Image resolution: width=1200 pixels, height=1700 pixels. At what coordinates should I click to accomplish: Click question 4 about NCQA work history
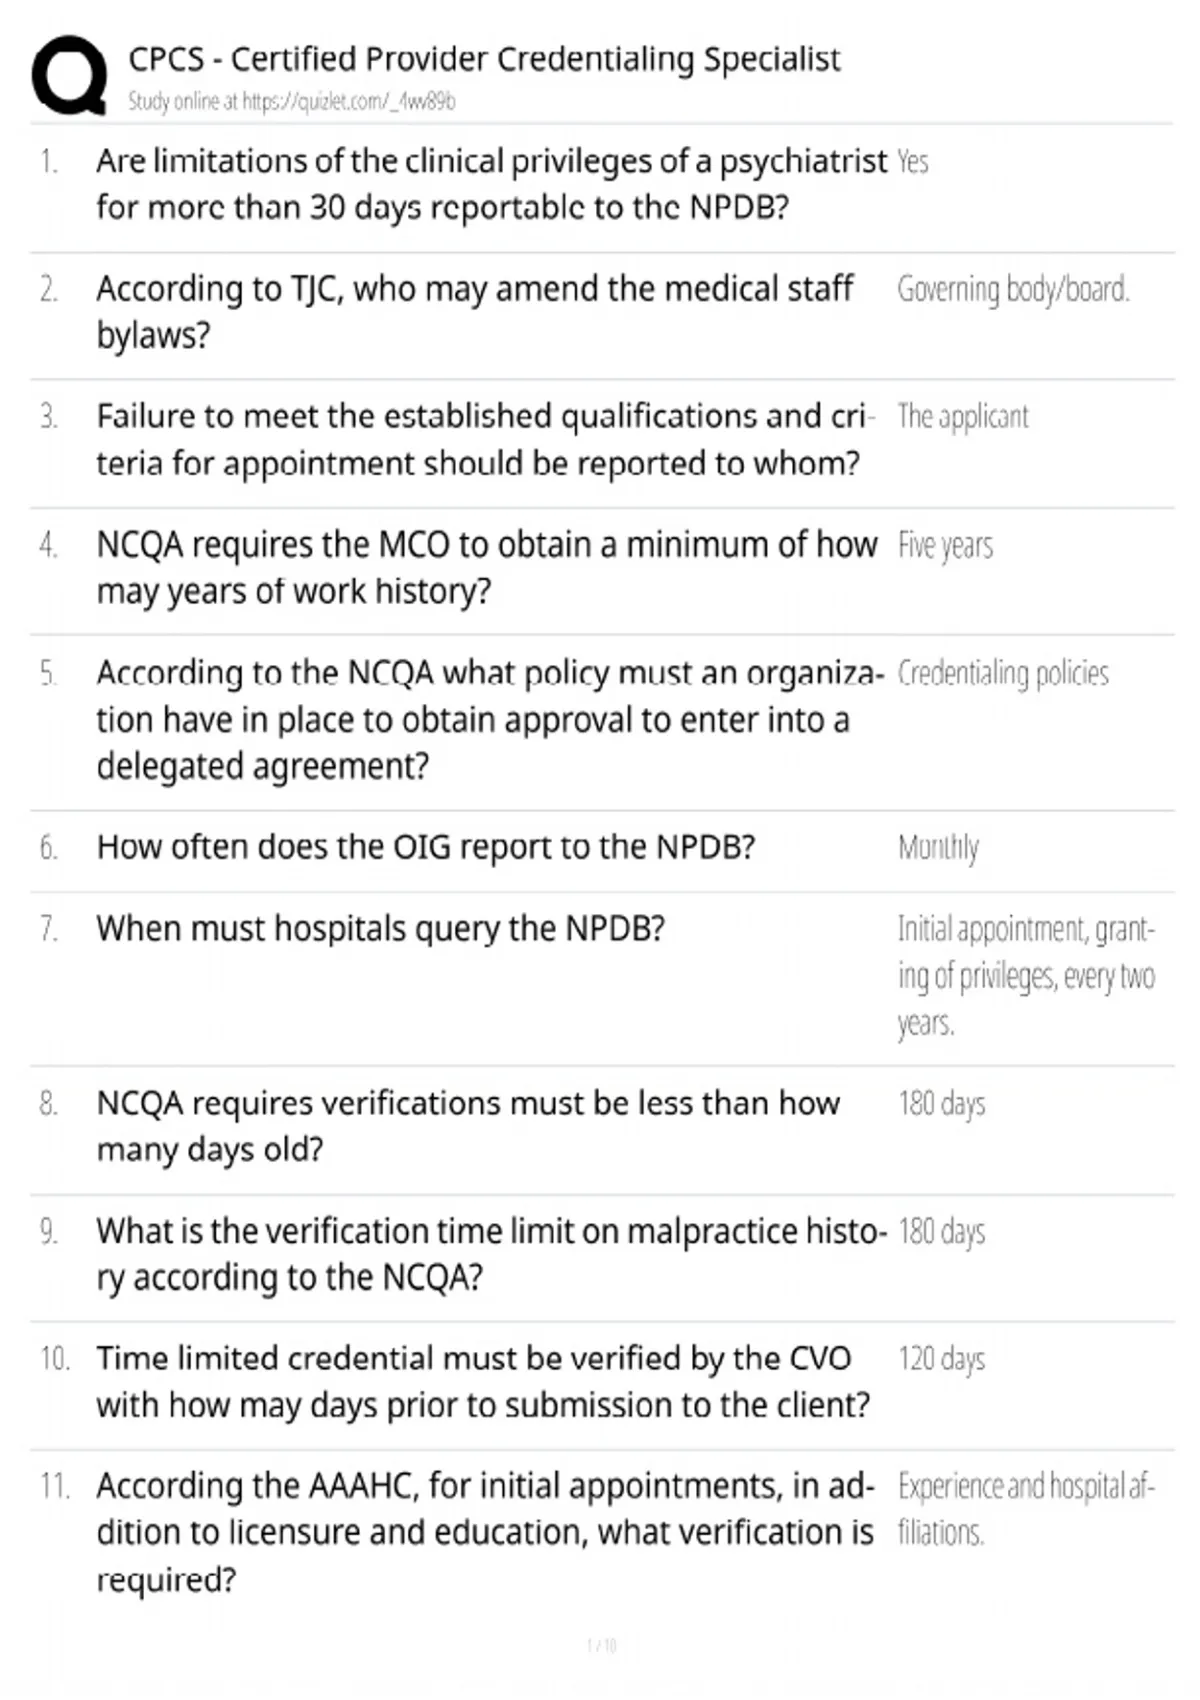click(487, 567)
